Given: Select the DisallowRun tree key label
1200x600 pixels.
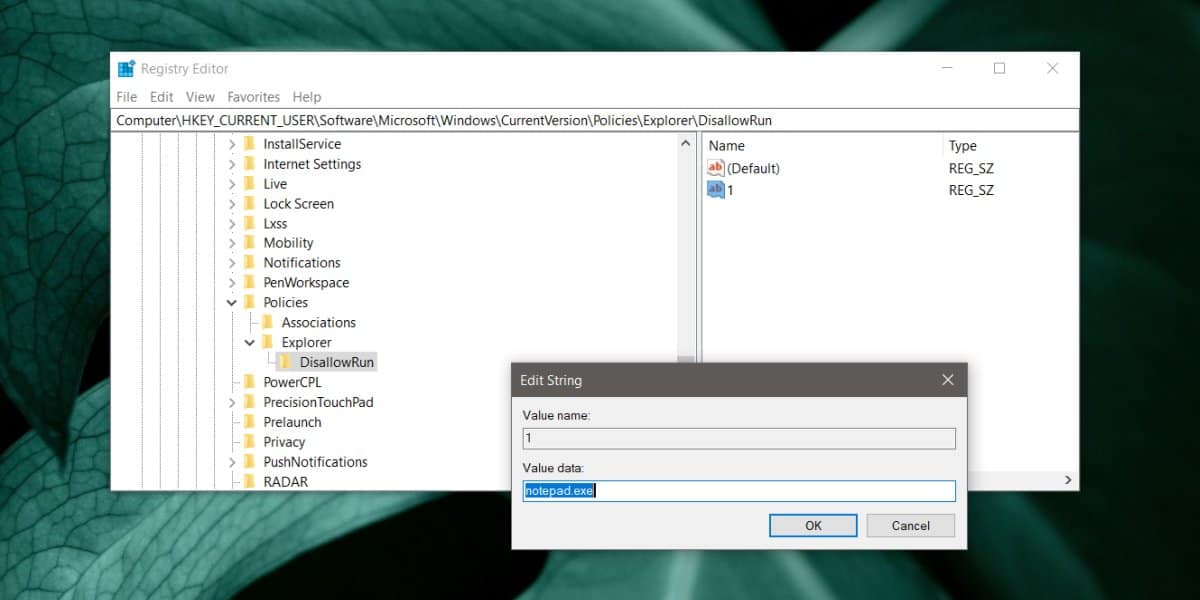Looking at the screenshot, I should [337, 362].
